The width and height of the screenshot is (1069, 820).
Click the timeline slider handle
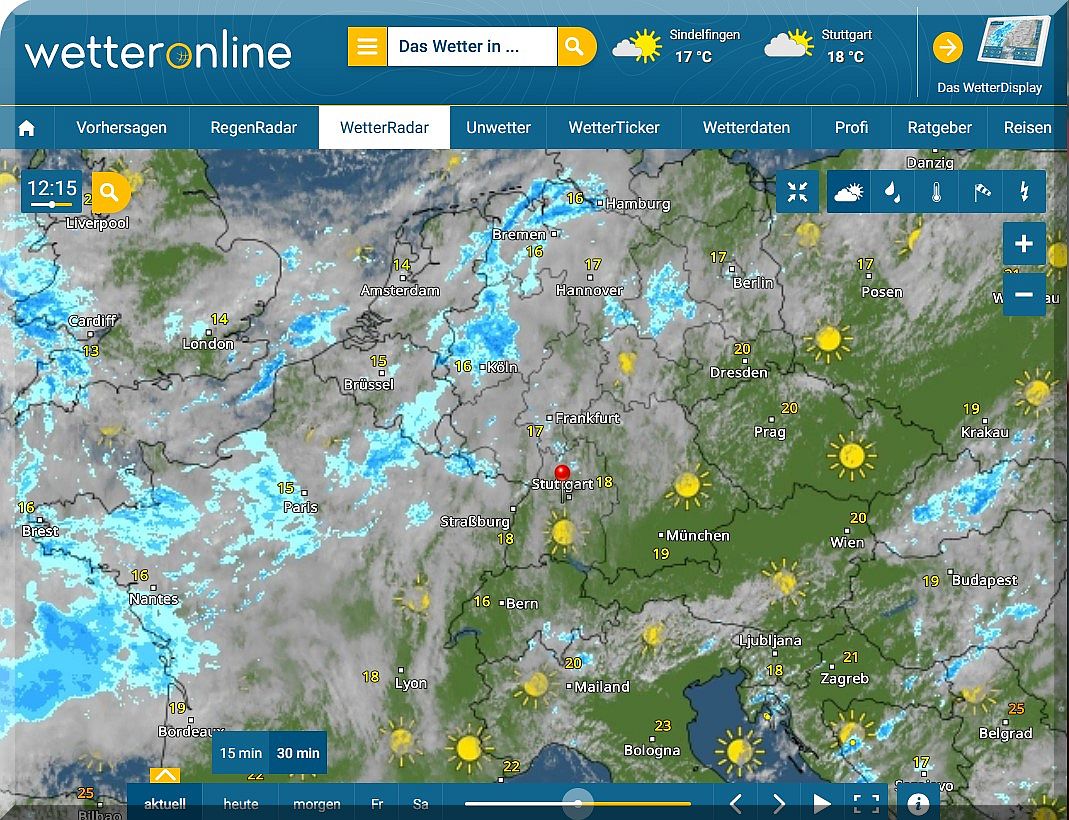point(578,803)
